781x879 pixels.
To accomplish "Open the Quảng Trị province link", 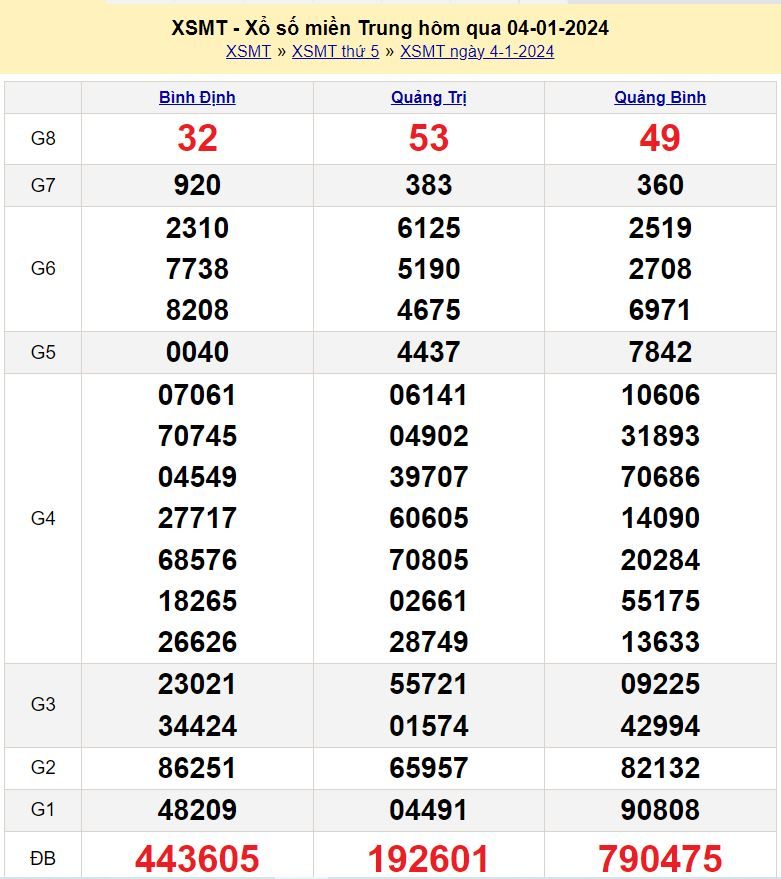I will click(x=429, y=98).
